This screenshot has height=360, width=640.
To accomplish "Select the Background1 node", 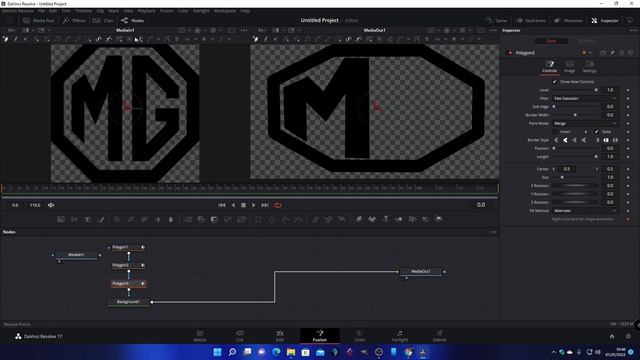I will tap(128, 302).
